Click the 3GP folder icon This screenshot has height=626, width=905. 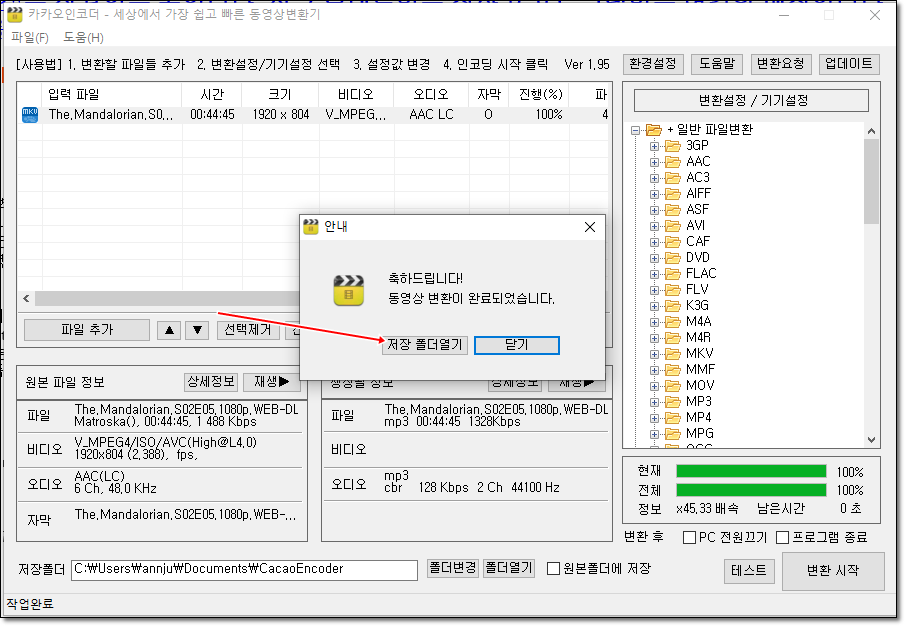(x=672, y=145)
